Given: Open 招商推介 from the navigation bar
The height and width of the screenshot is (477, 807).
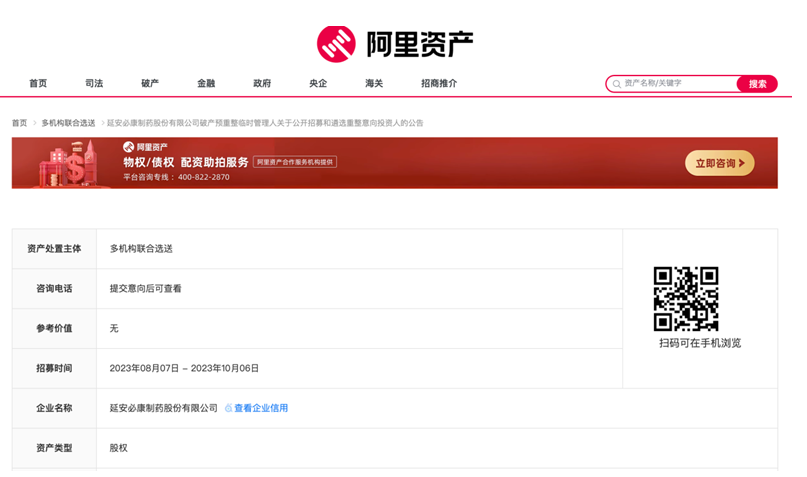Looking at the screenshot, I should (x=439, y=83).
